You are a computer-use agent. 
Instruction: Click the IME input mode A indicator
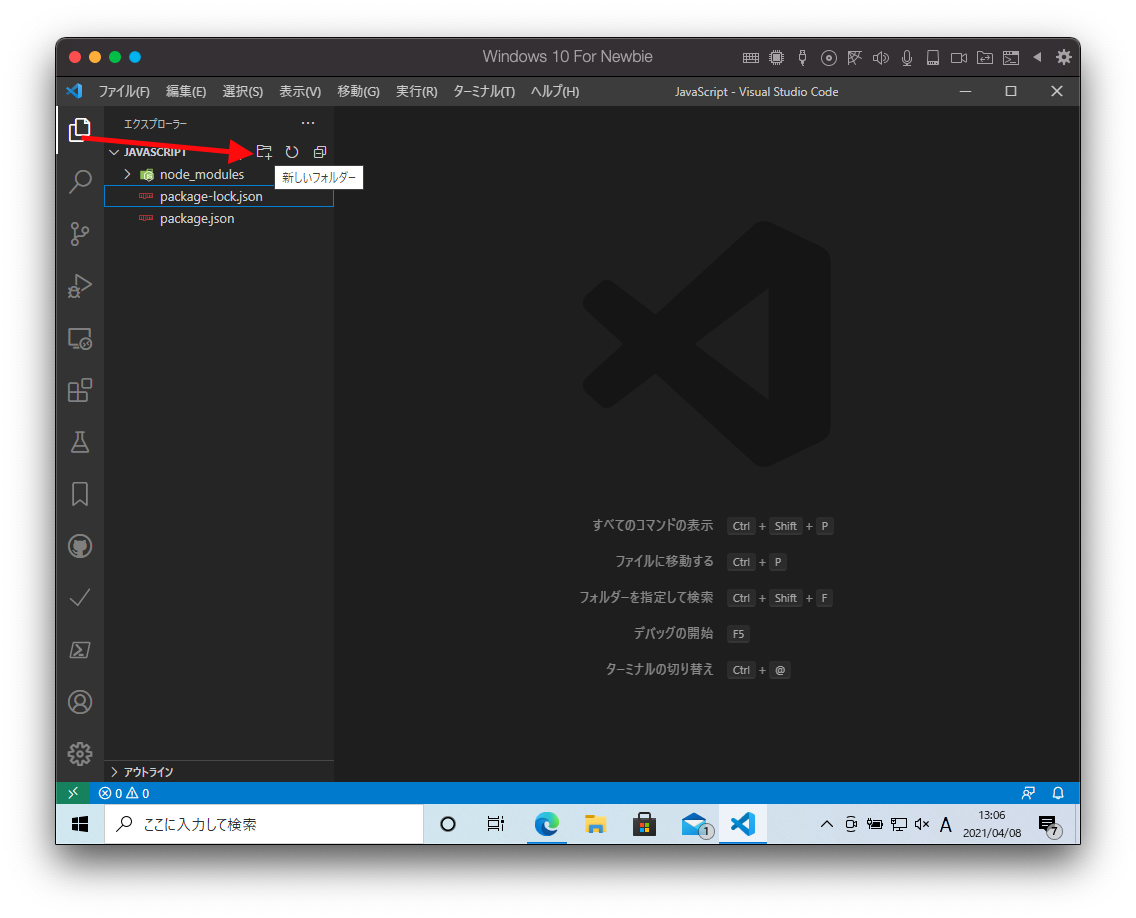tap(945, 824)
